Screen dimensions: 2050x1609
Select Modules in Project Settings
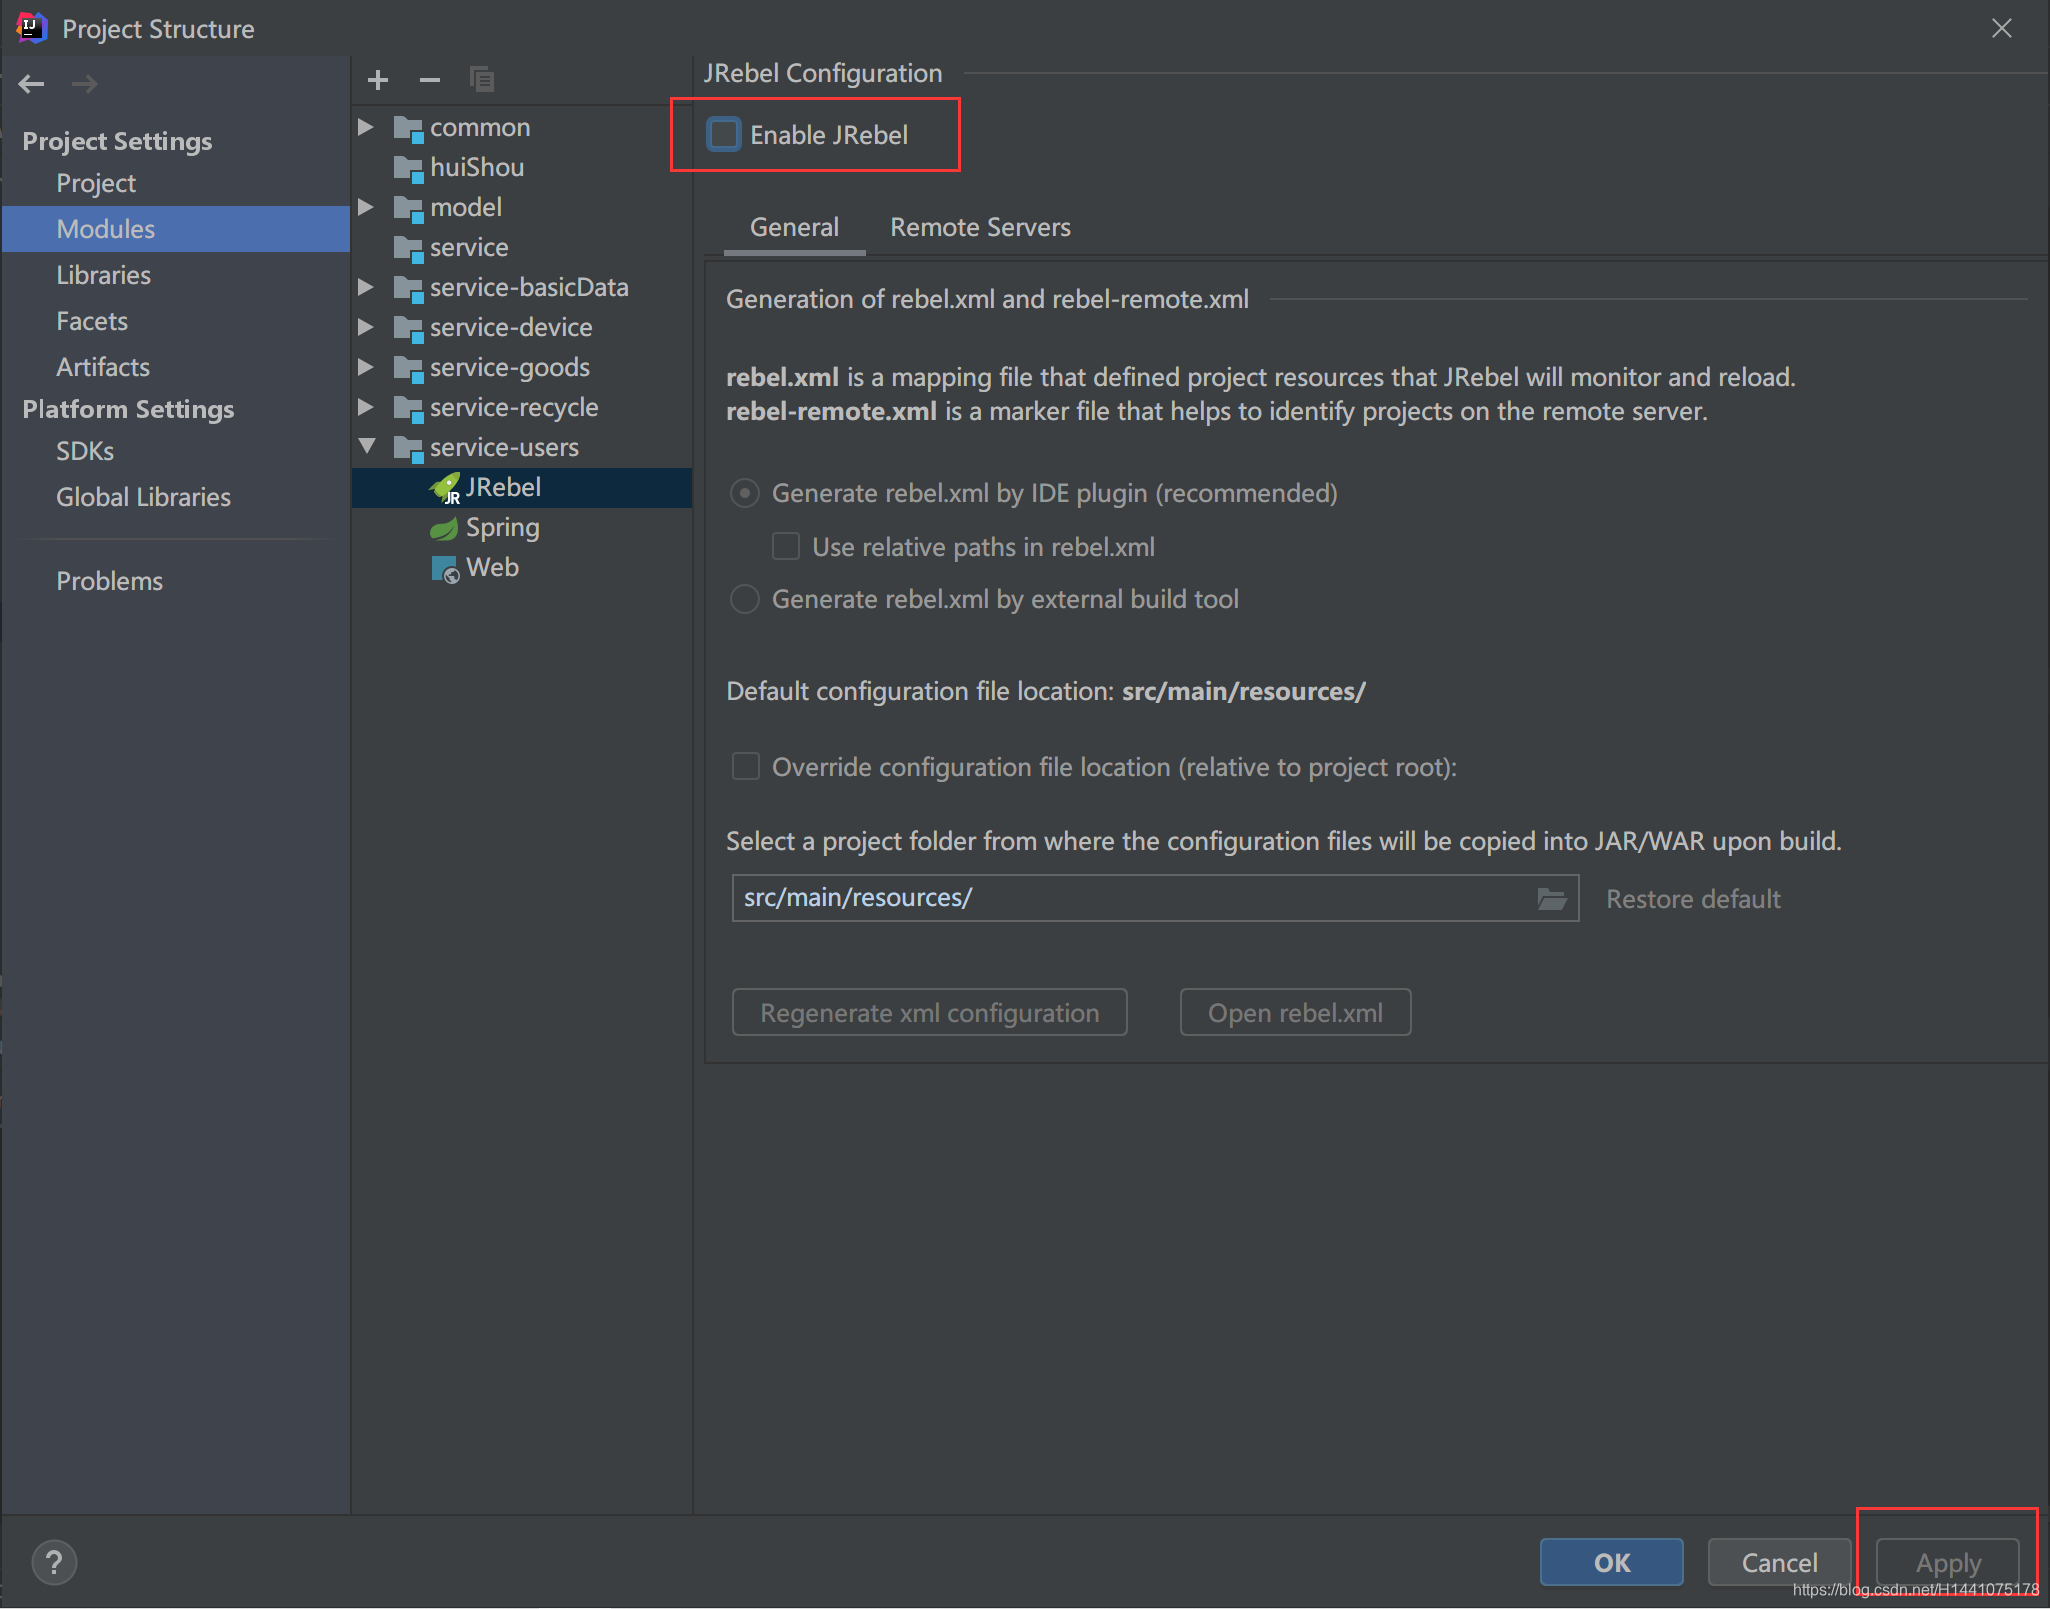coord(176,229)
